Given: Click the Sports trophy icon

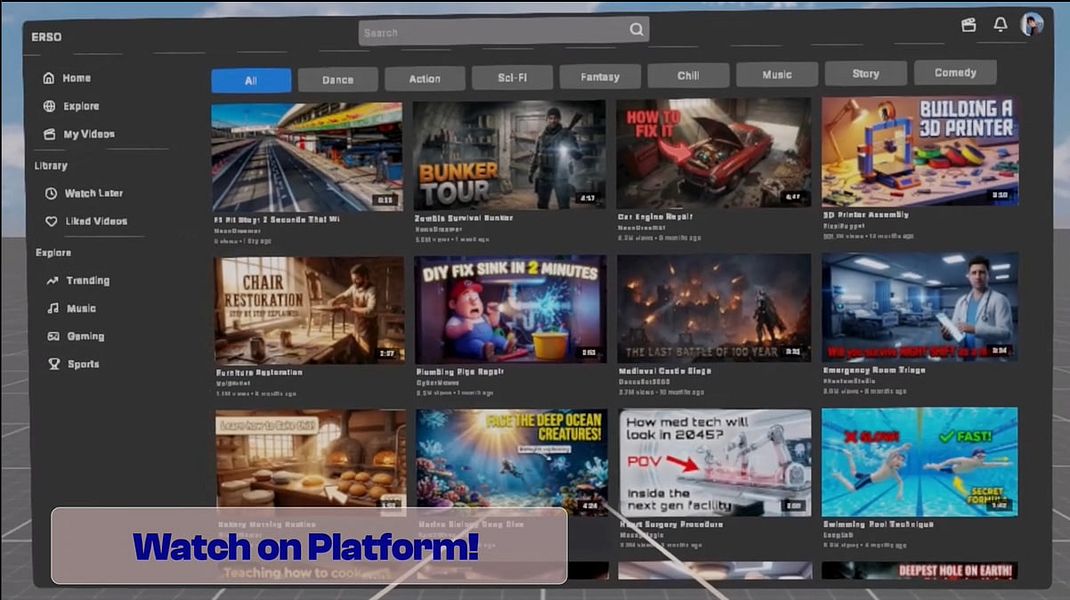Looking at the screenshot, I should pyautogui.click(x=54, y=364).
